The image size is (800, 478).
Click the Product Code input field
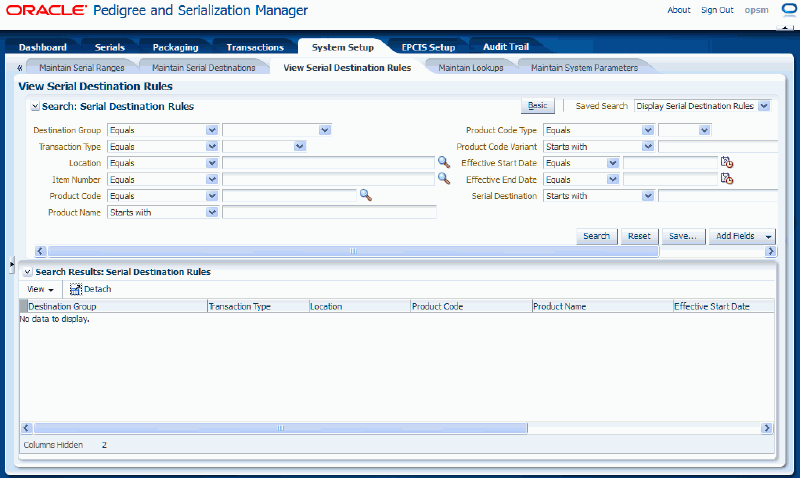point(289,196)
